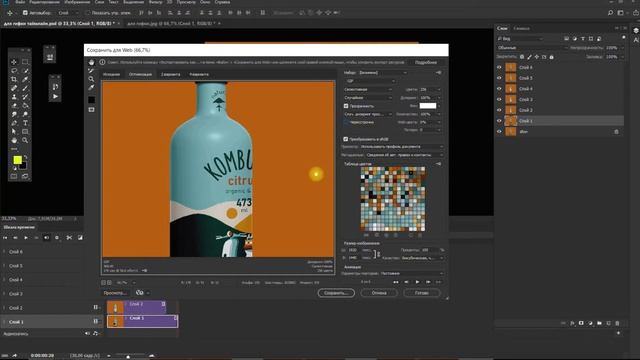Switch to the 4 варианта tab
The height and width of the screenshot is (360, 640).
coord(199,74)
